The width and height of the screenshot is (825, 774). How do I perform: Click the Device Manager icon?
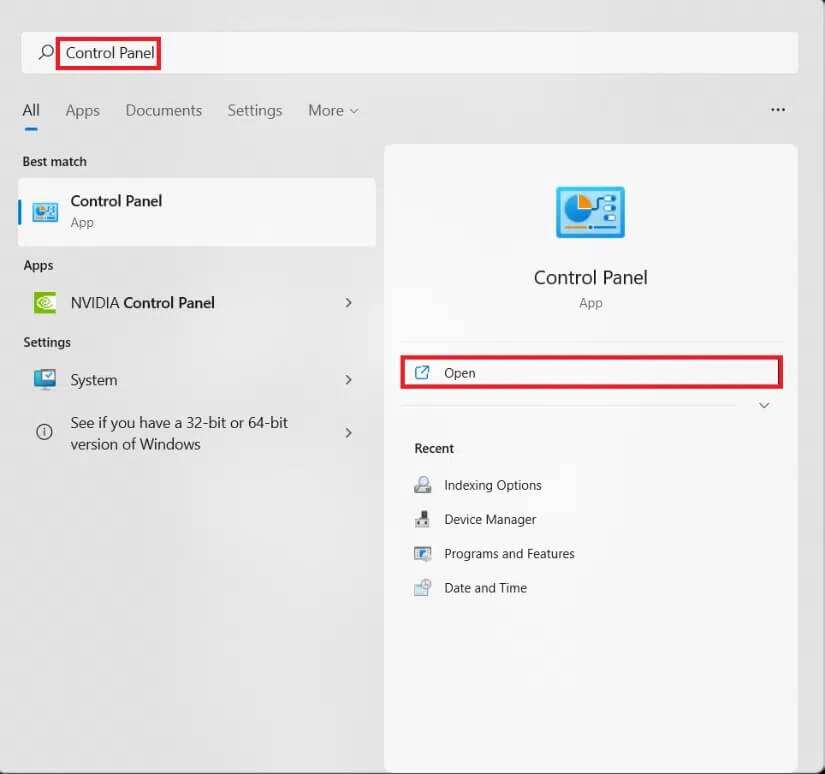(422, 519)
